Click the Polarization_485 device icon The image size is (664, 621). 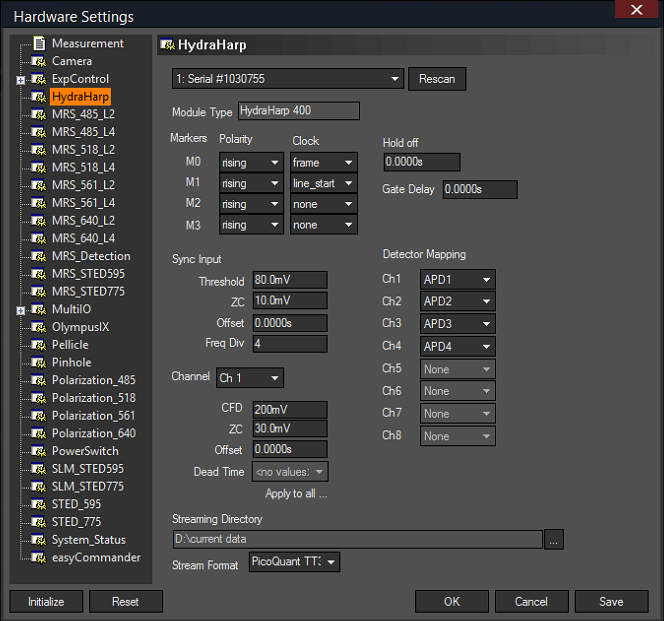click(39, 380)
